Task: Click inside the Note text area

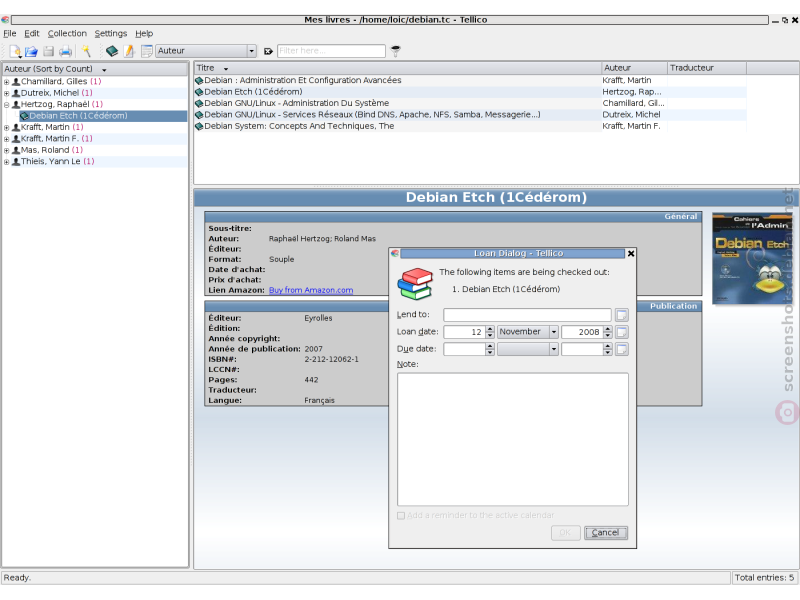Action: pyautogui.click(x=513, y=439)
